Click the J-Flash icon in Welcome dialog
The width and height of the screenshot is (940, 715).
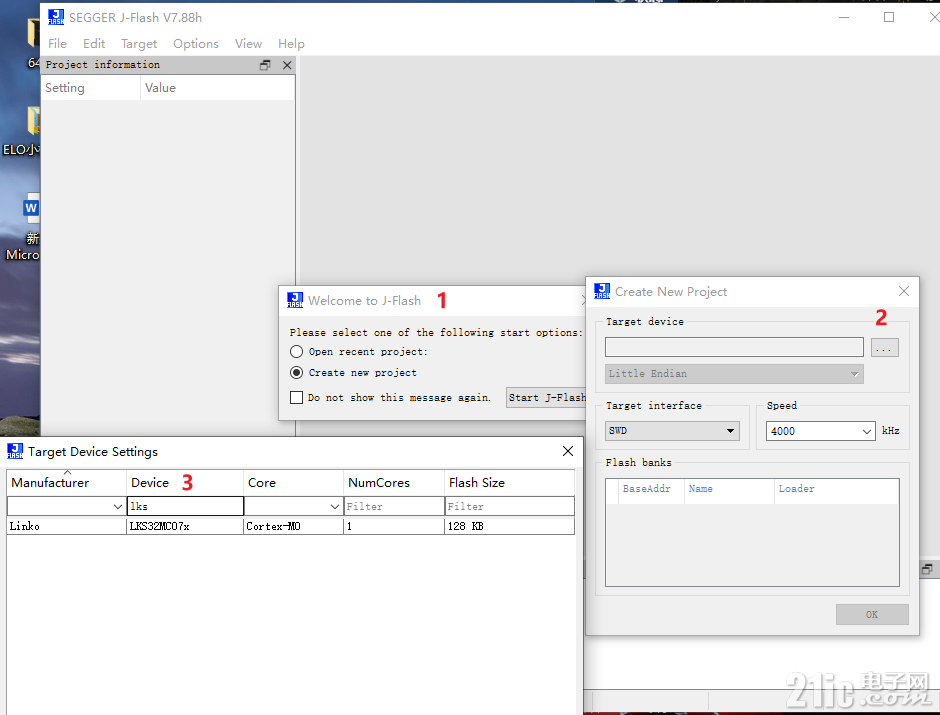(x=295, y=300)
